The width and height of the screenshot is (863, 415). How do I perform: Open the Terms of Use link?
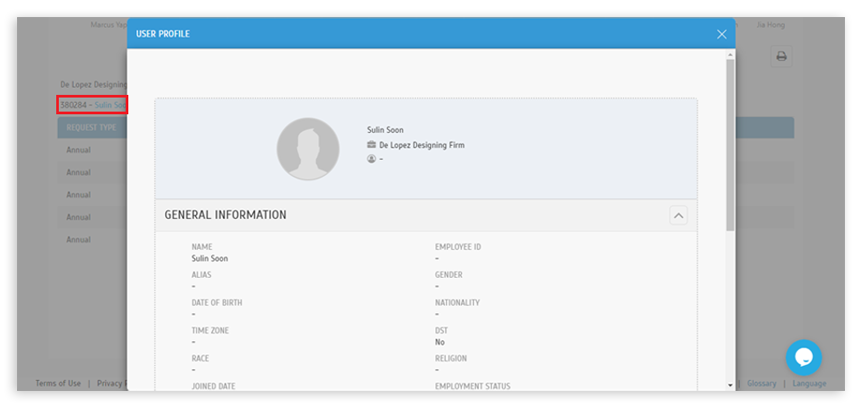click(58, 384)
